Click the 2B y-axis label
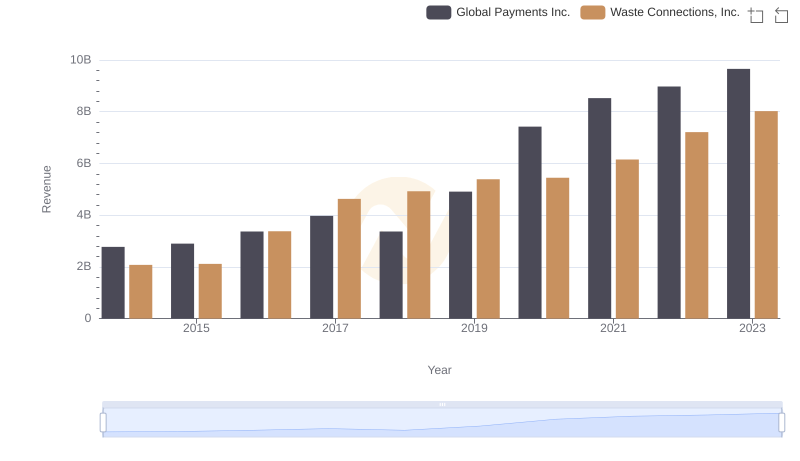 (84, 266)
